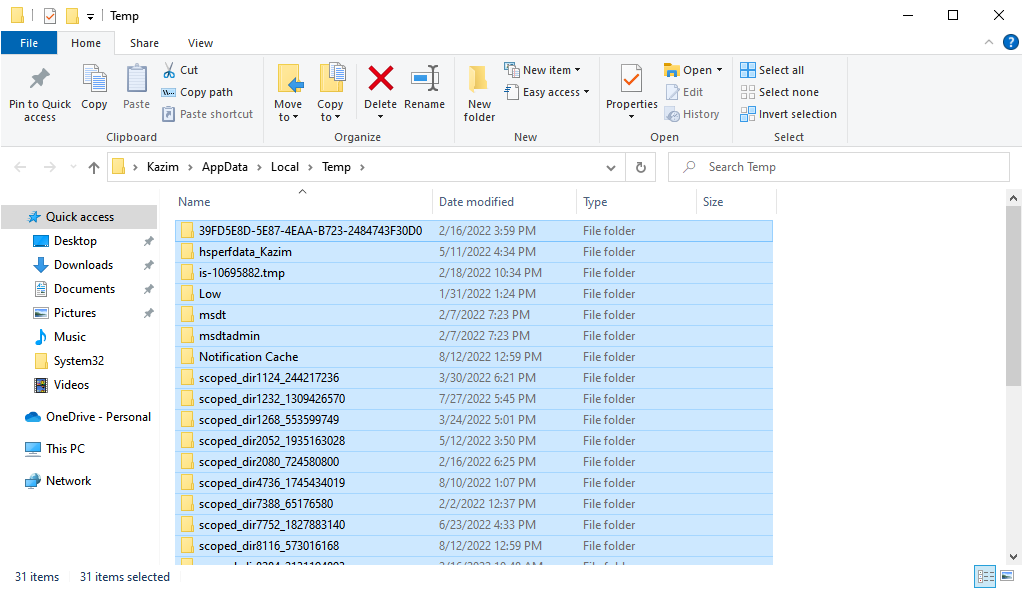This screenshot has width=1023, height=589.
Task: Click the Up one level arrow
Action: 94,168
